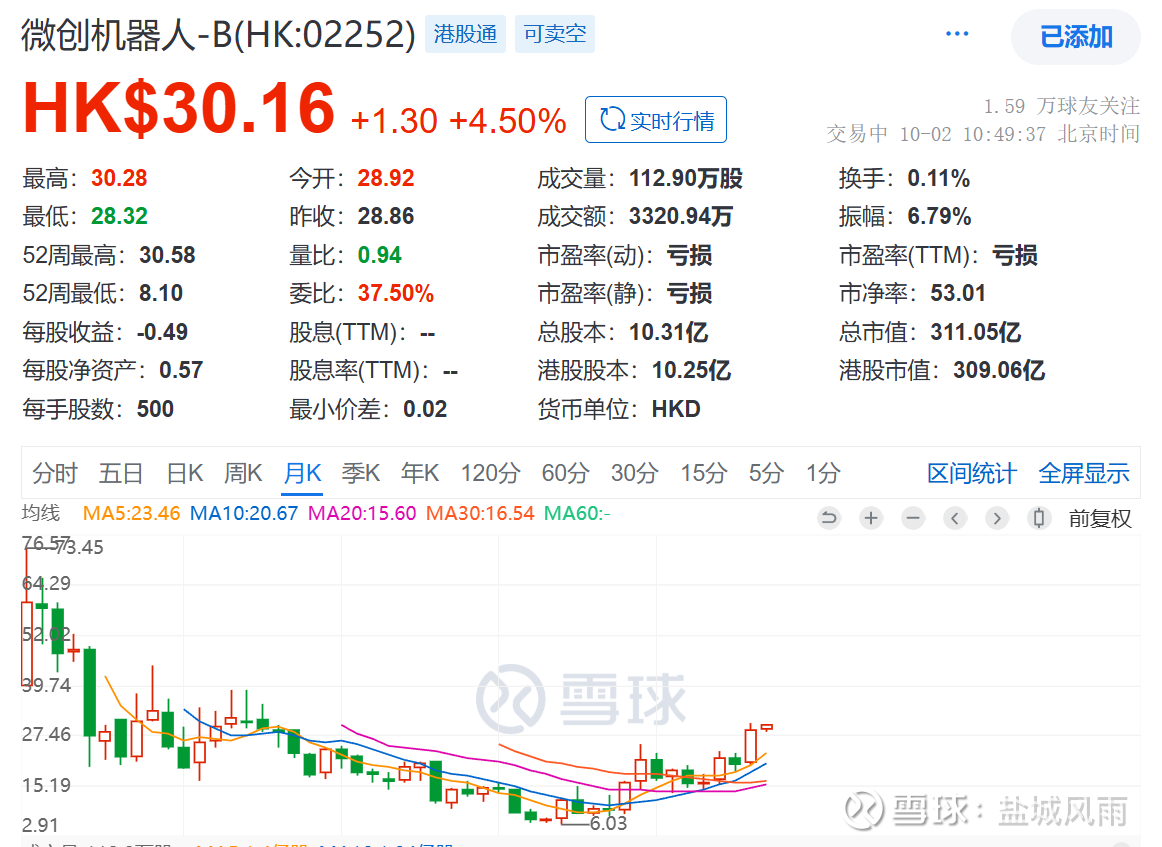Click the 最低 value 28.32
Viewport: 1162px width, 847px height.
point(119,216)
